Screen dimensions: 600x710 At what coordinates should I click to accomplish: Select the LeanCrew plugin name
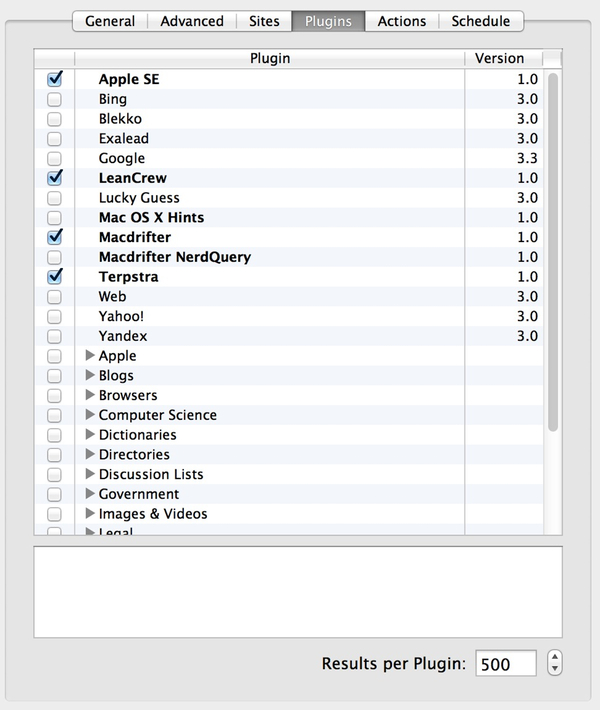[x=133, y=178]
